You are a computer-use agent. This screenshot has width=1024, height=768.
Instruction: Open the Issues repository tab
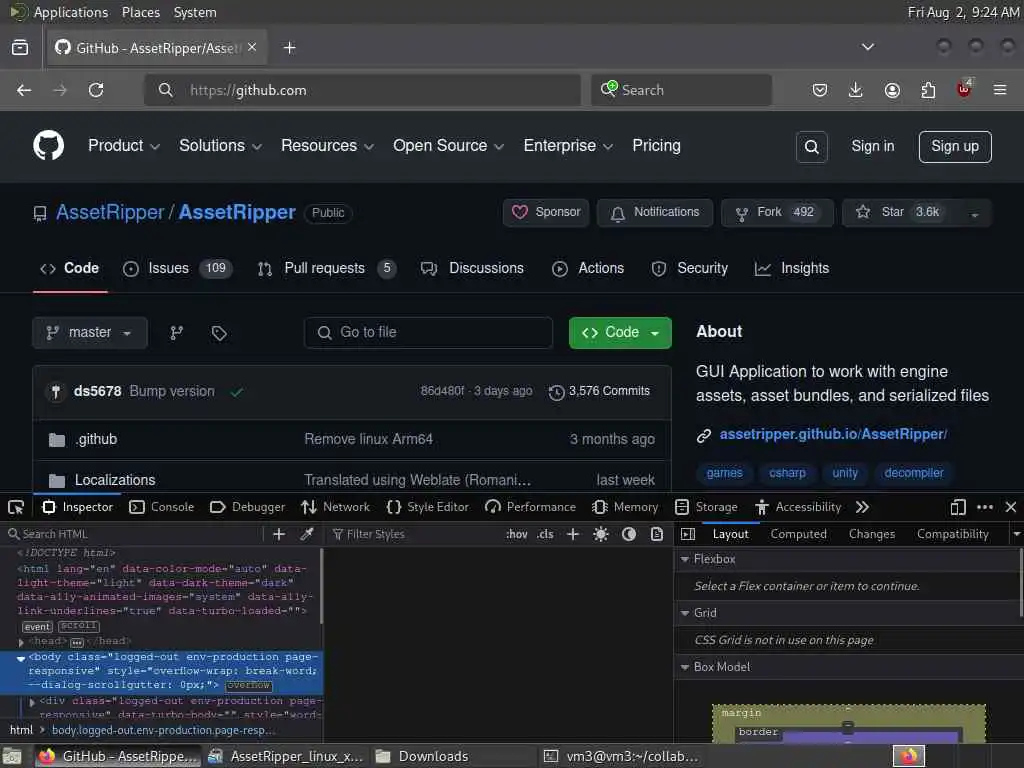coord(178,268)
